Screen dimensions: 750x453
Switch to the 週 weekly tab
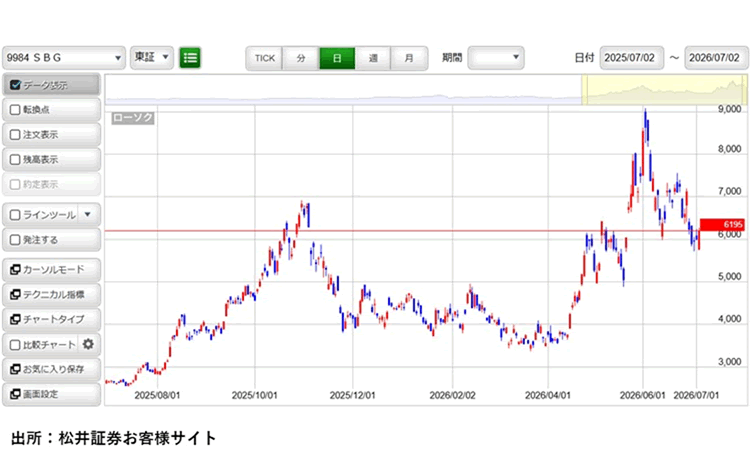(373, 58)
